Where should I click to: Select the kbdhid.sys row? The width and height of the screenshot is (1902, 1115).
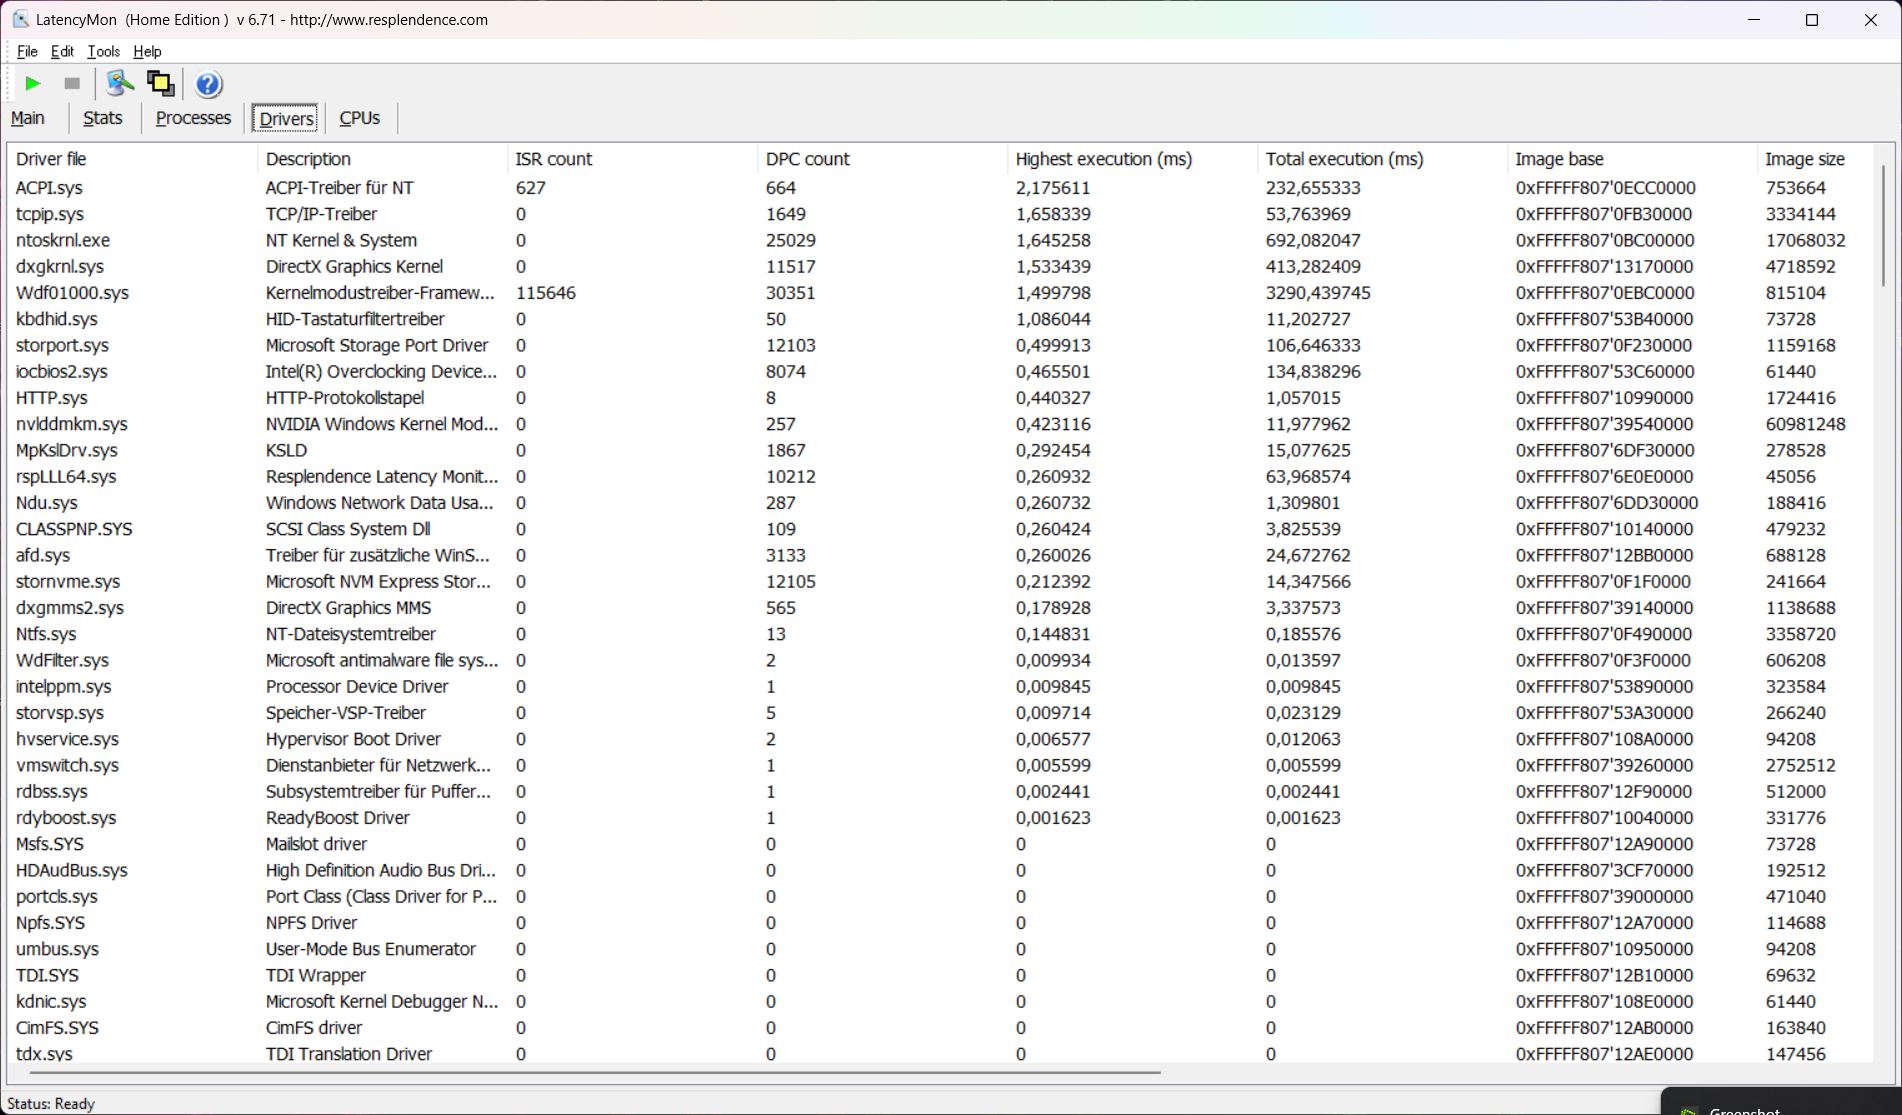940,319
